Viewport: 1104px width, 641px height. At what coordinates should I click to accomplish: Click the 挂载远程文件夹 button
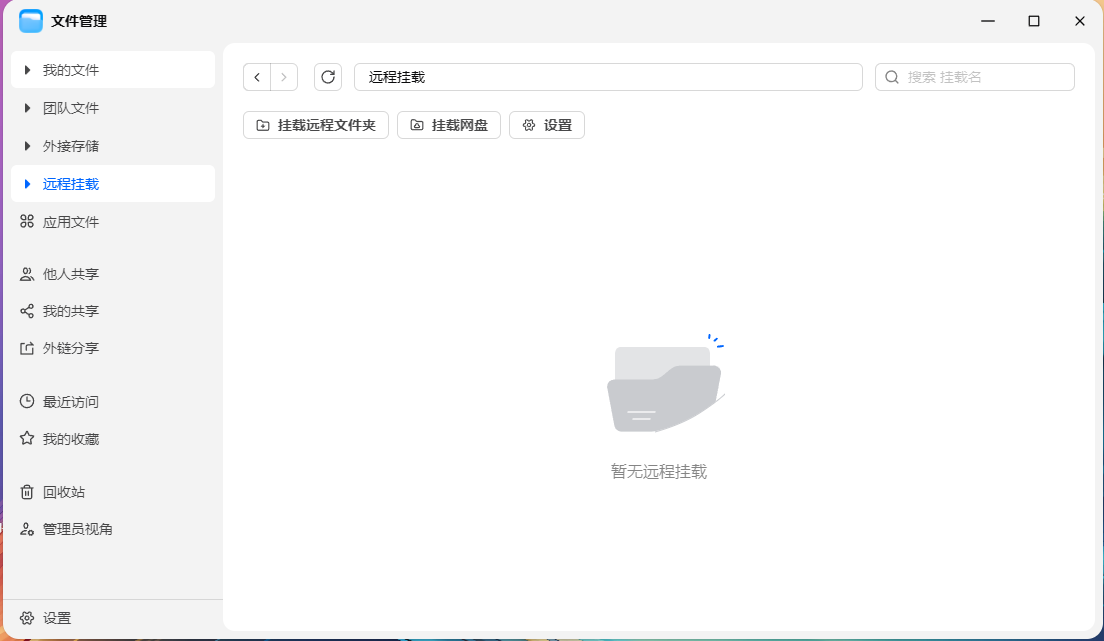[x=316, y=125]
